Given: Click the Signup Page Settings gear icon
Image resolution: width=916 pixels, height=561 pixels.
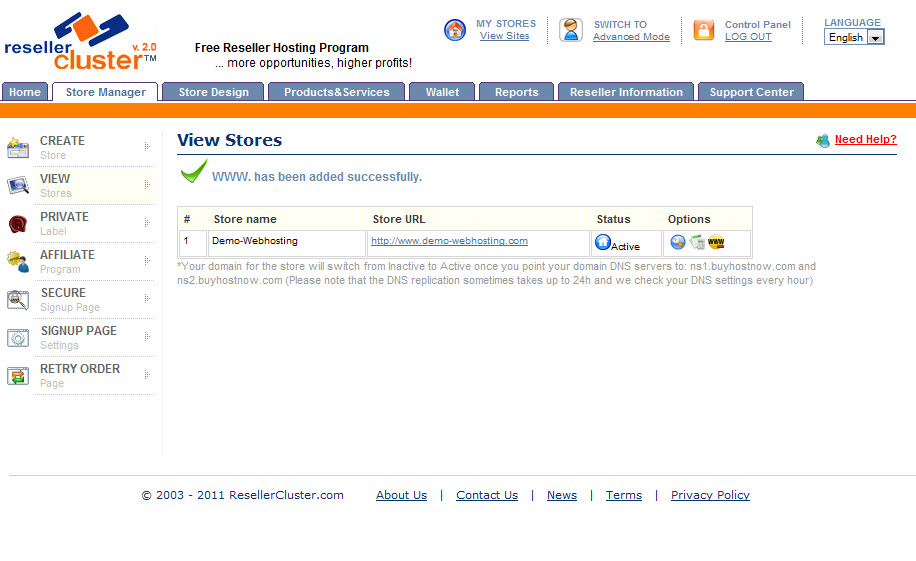Looking at the screenshot, I should point(18,338).
